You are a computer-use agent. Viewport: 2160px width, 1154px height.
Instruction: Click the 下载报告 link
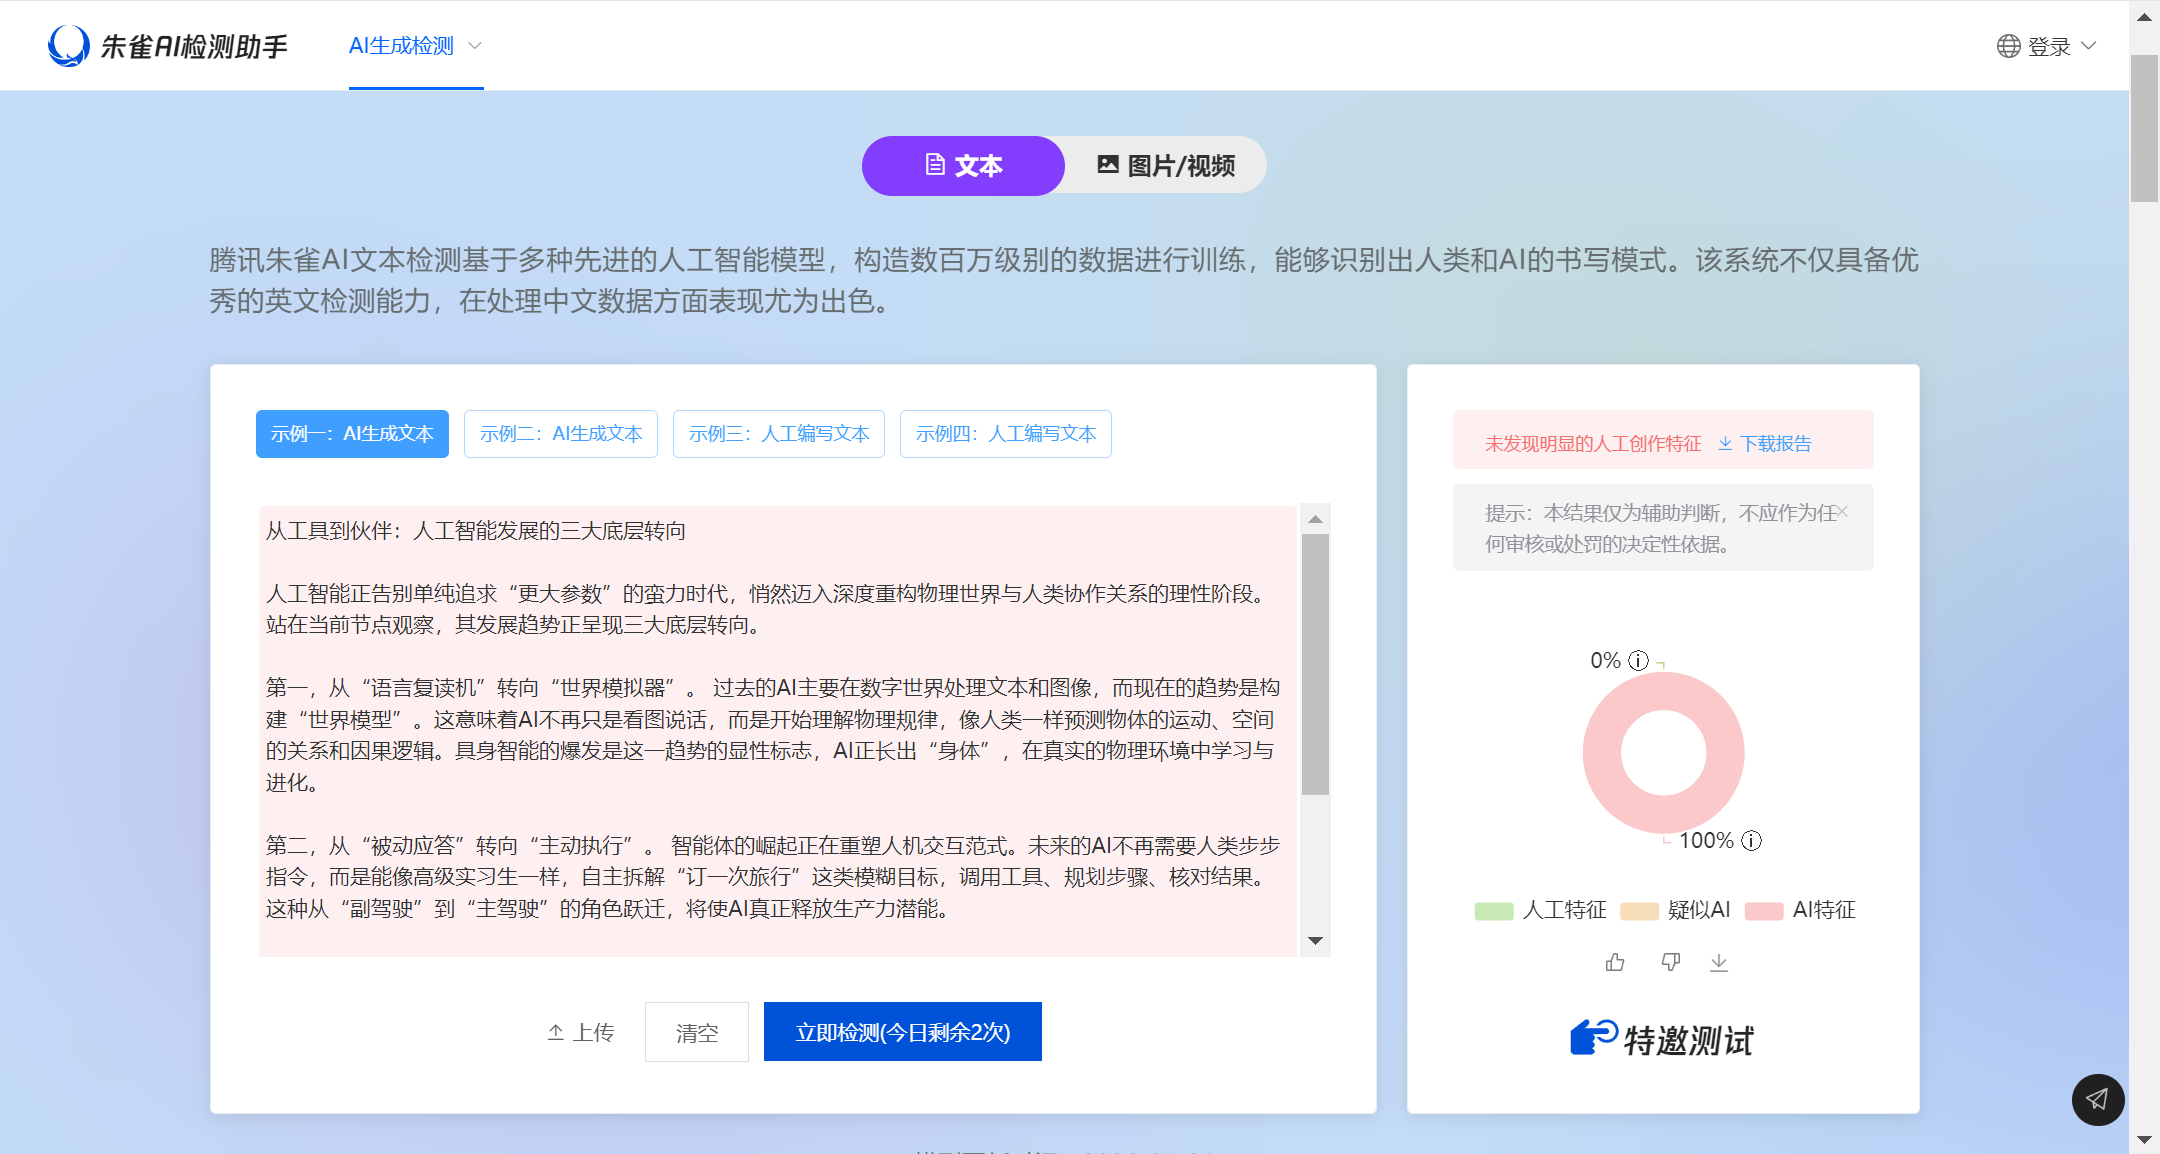pyautogui.click(x=1765, y=443)
